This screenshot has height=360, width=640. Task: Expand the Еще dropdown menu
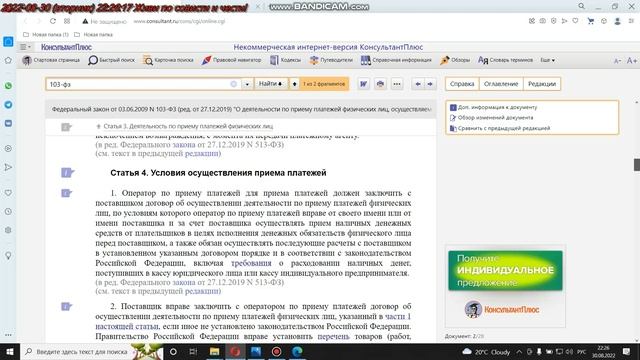point(547,60)
